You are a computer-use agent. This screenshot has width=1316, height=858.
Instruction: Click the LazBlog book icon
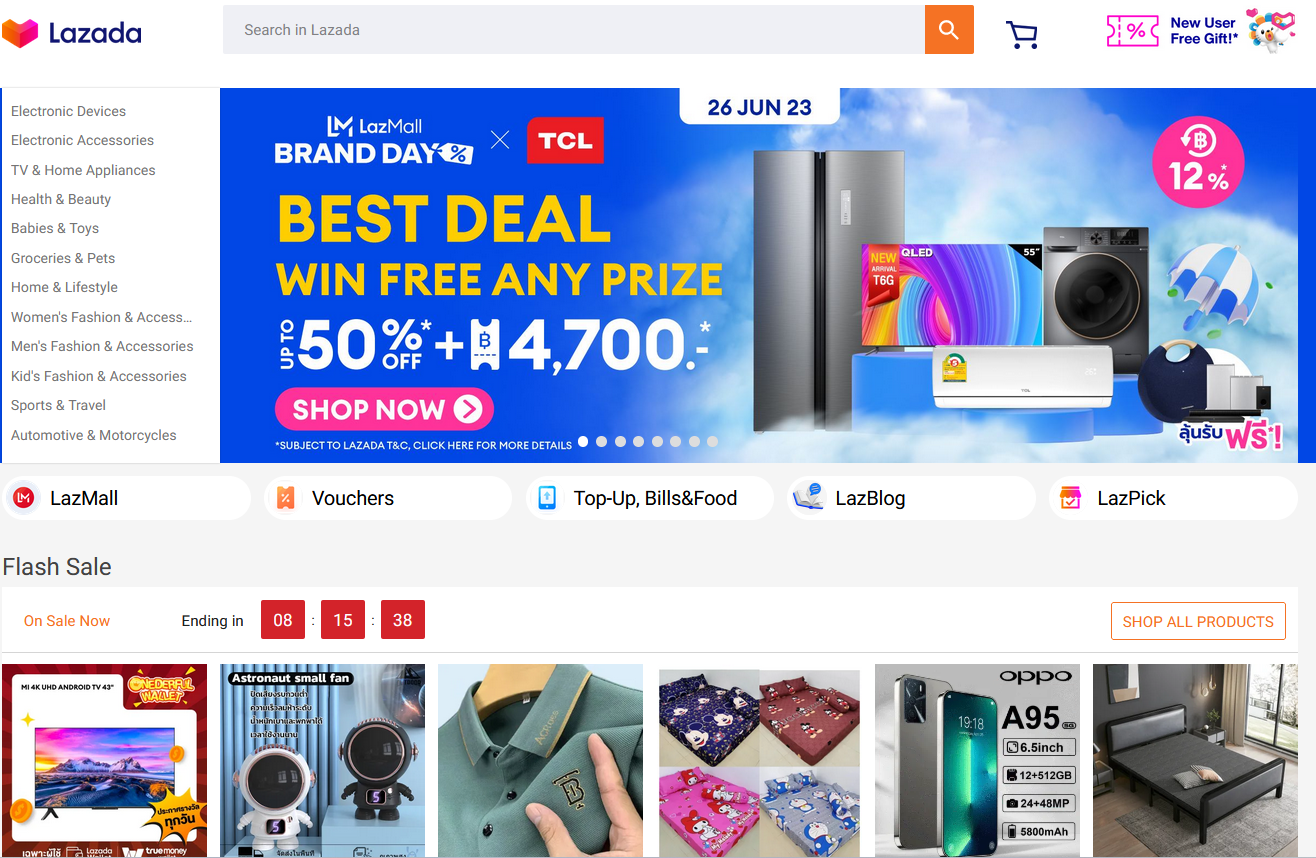click(x=808, y=497)
